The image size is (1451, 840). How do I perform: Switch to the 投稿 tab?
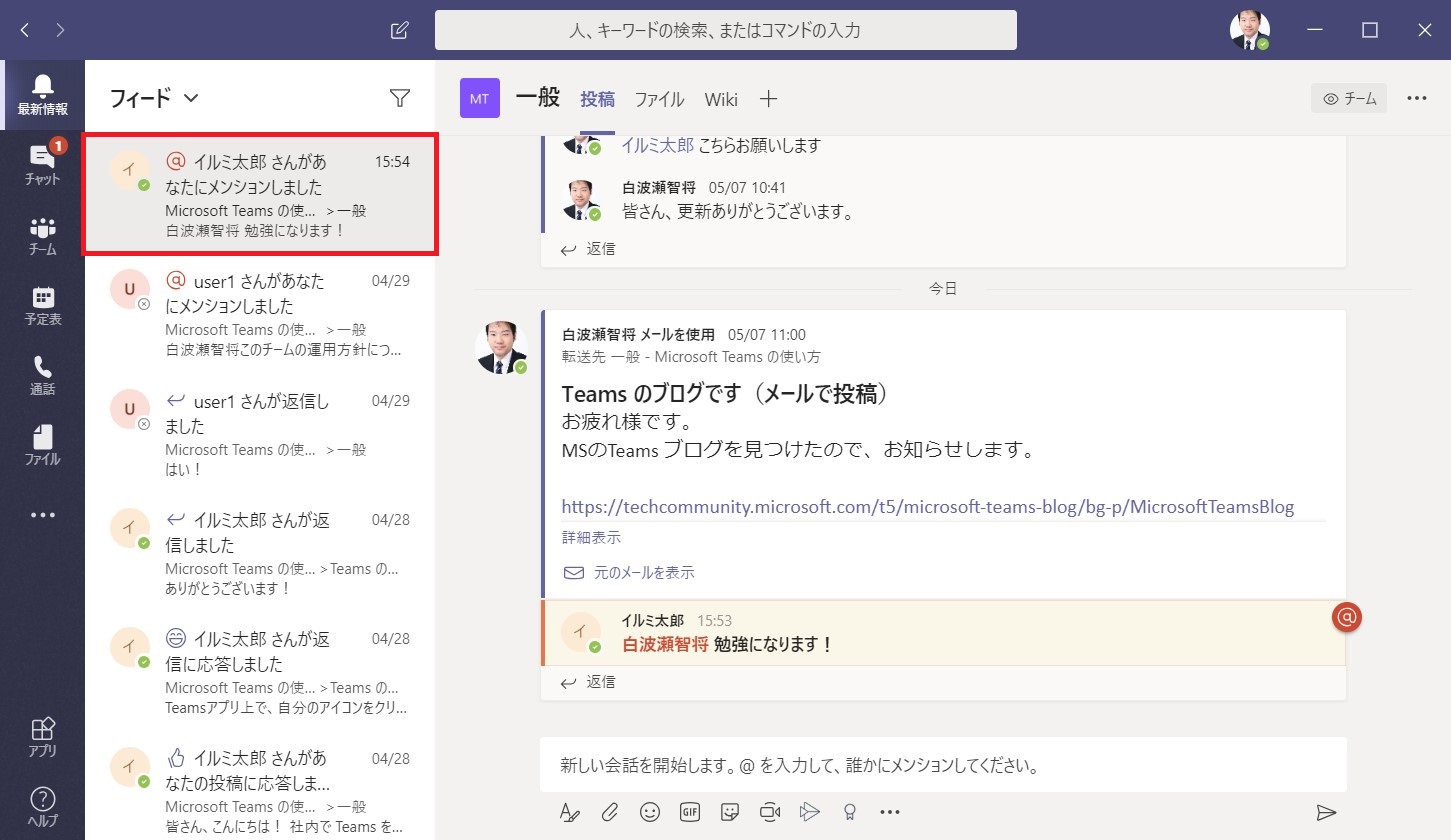click(598, 99)
